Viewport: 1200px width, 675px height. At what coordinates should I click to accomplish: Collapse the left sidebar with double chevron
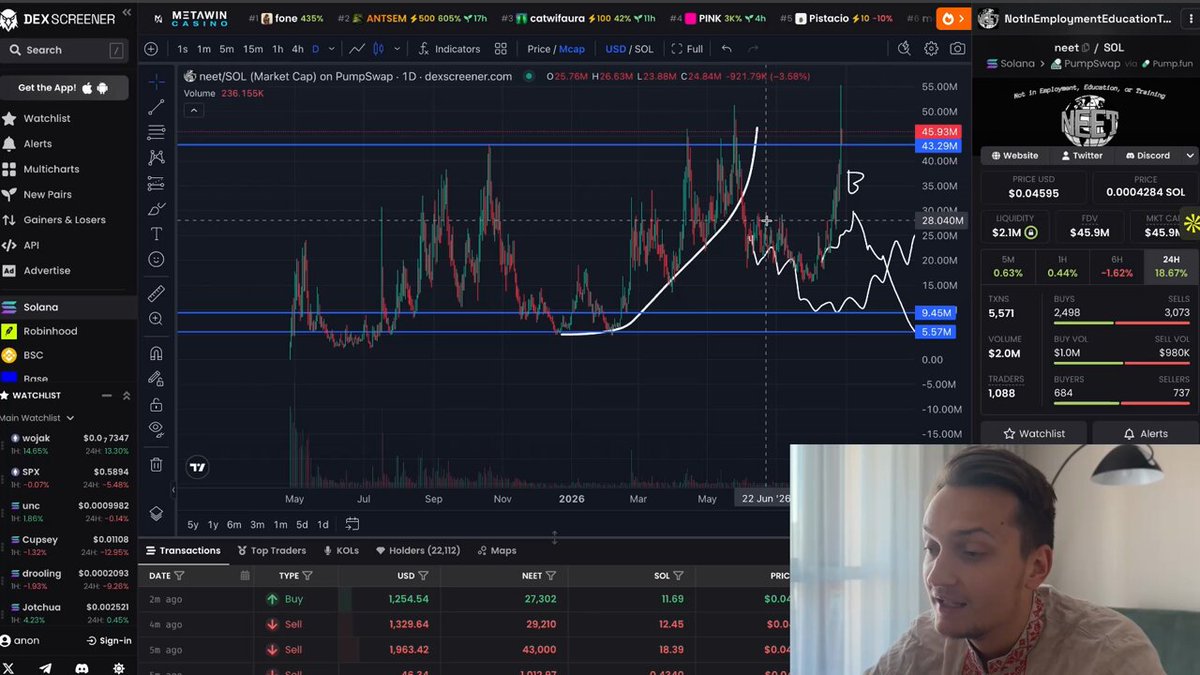(x=126, y=14)
